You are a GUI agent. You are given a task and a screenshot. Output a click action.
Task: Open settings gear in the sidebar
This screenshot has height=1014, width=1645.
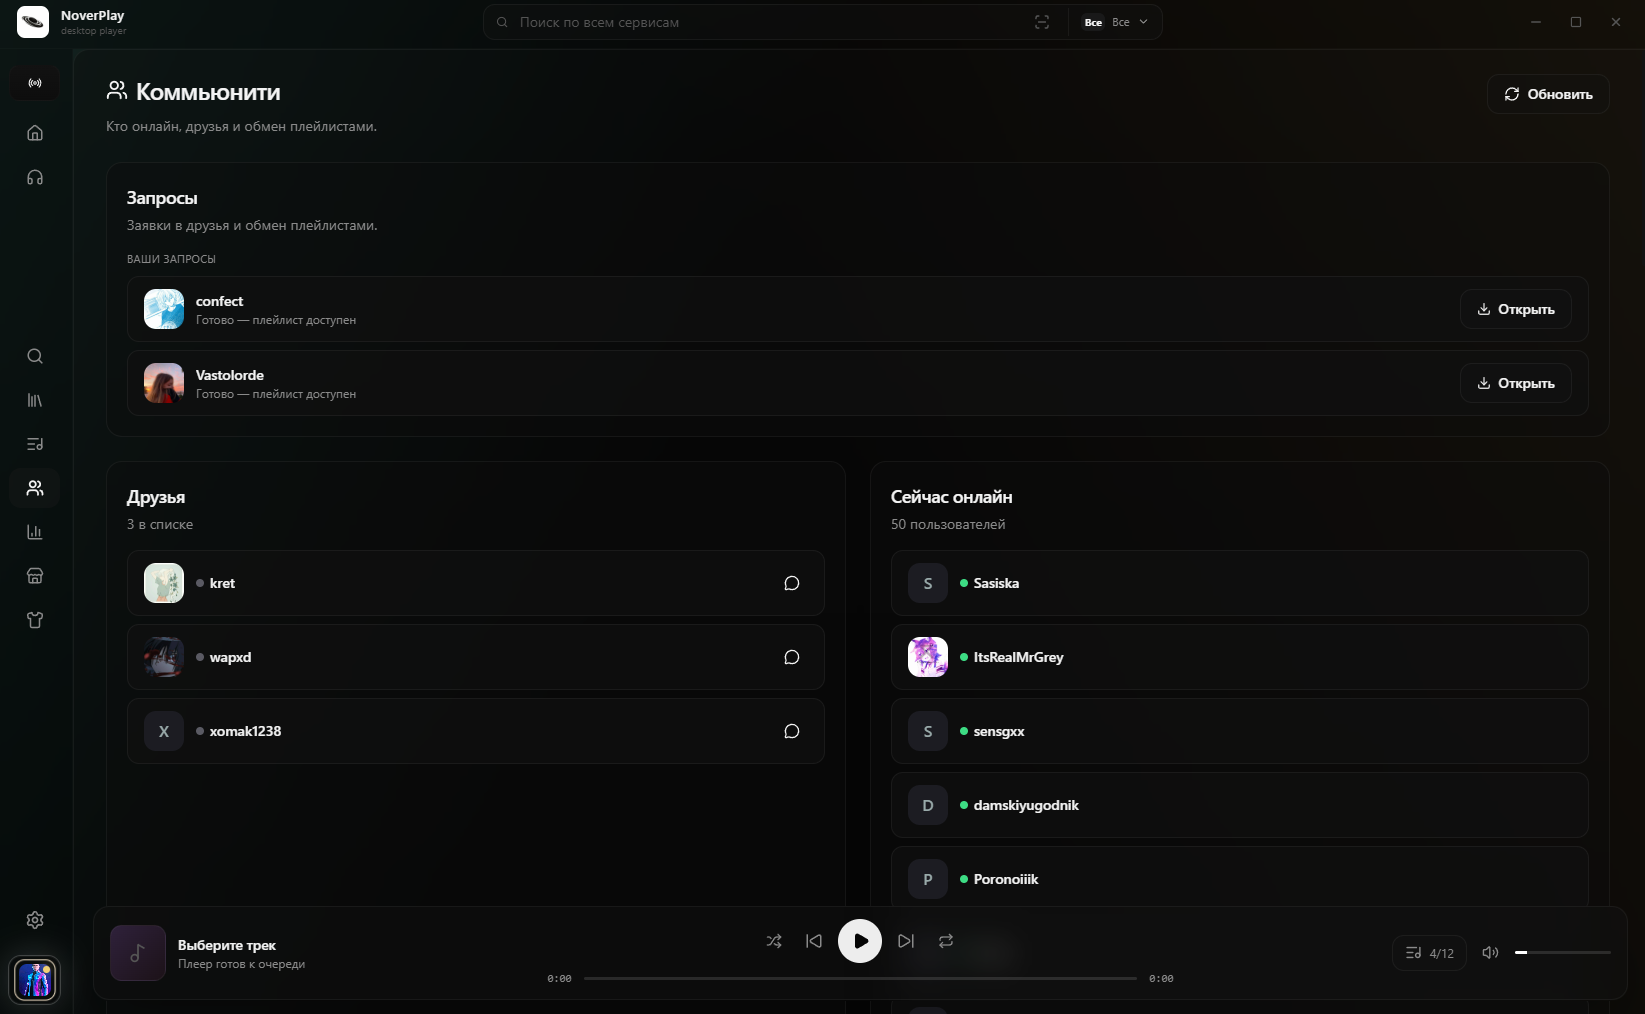[x=35, y=920]
